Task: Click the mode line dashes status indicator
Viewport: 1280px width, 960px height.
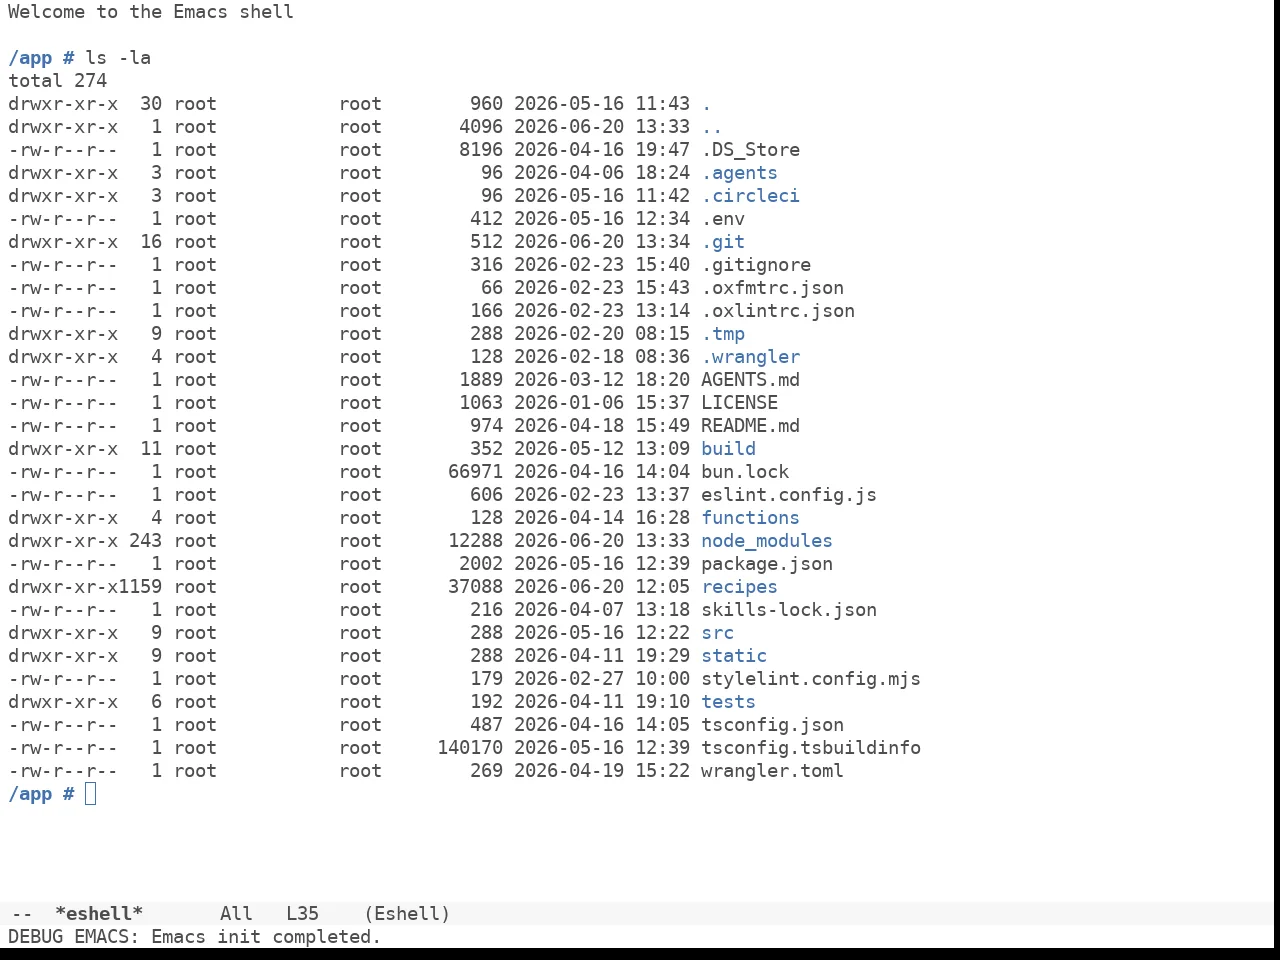Action: [x=22, y=914]
